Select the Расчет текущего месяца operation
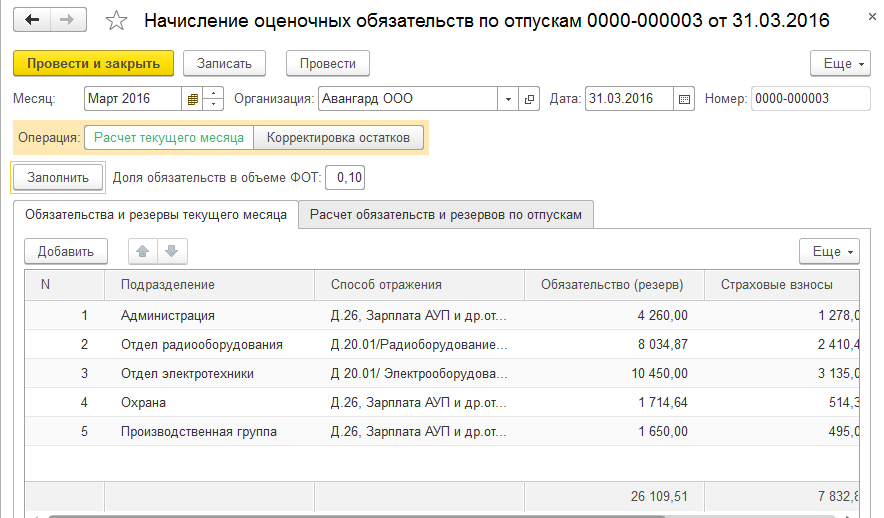This screenshot has height=518, width=884. click(169, 138)
